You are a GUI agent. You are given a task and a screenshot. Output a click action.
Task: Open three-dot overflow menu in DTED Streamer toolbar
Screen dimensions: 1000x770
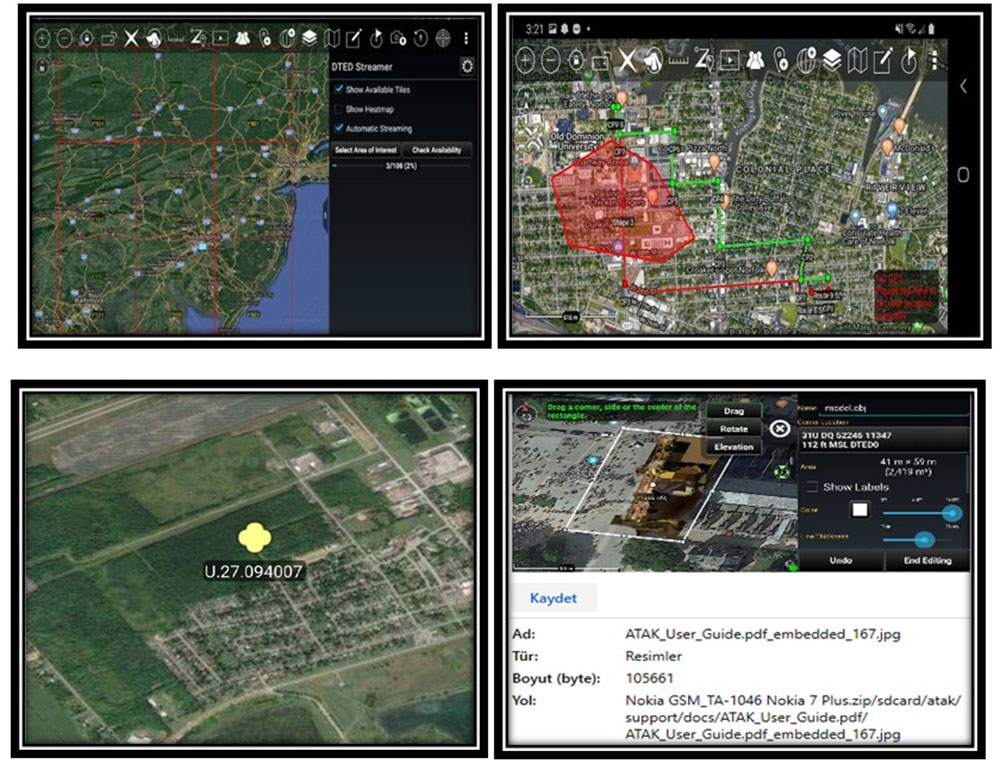(466, 38)
